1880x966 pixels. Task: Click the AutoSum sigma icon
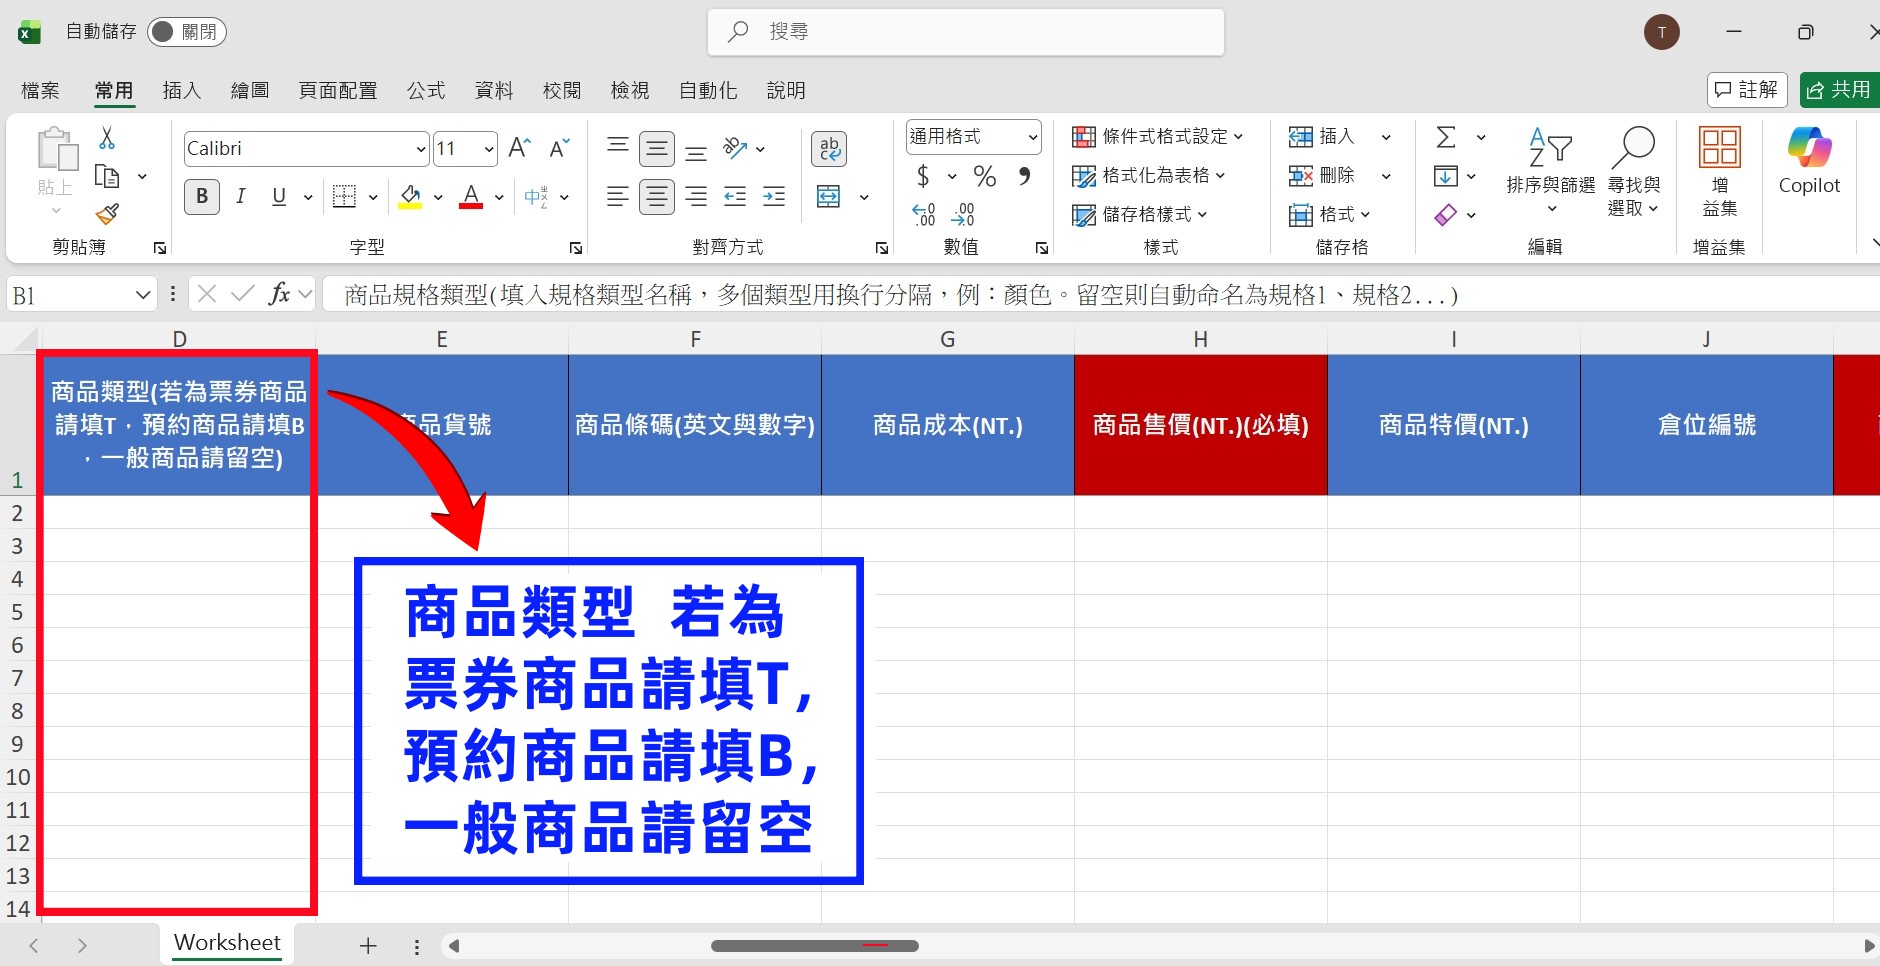click(x=1446, y=137)
